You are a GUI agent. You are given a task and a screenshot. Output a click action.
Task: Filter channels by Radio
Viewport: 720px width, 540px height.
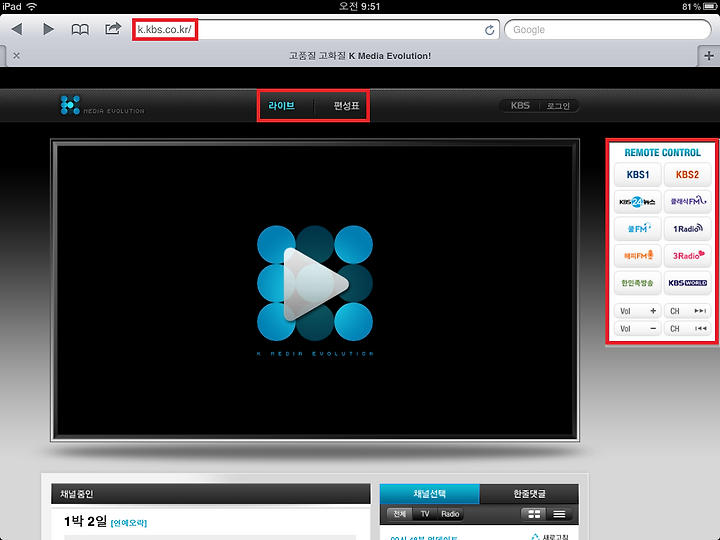450,514
